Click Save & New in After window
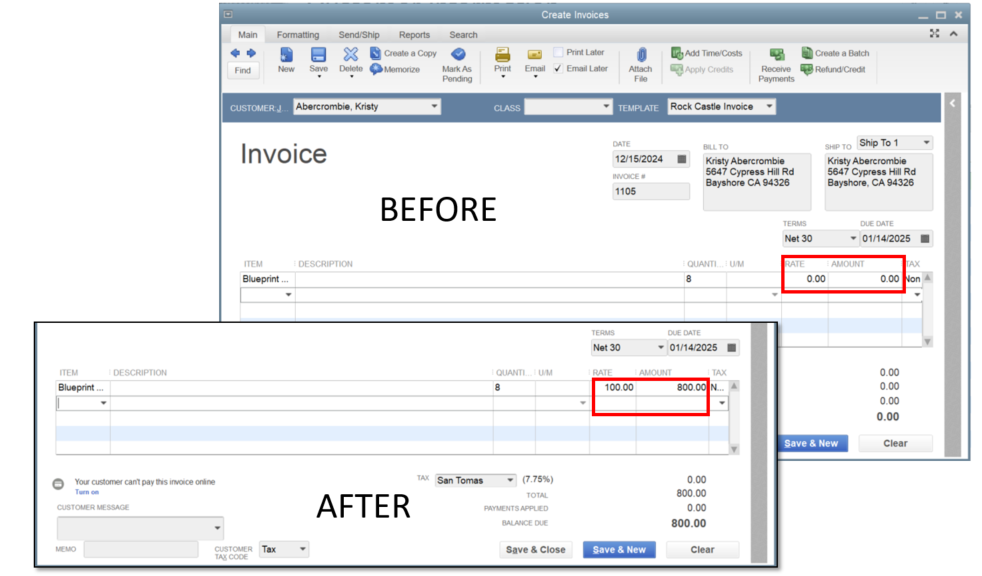Image resolution: width=982 pixels, height=576 pixels. click(619, 550)
